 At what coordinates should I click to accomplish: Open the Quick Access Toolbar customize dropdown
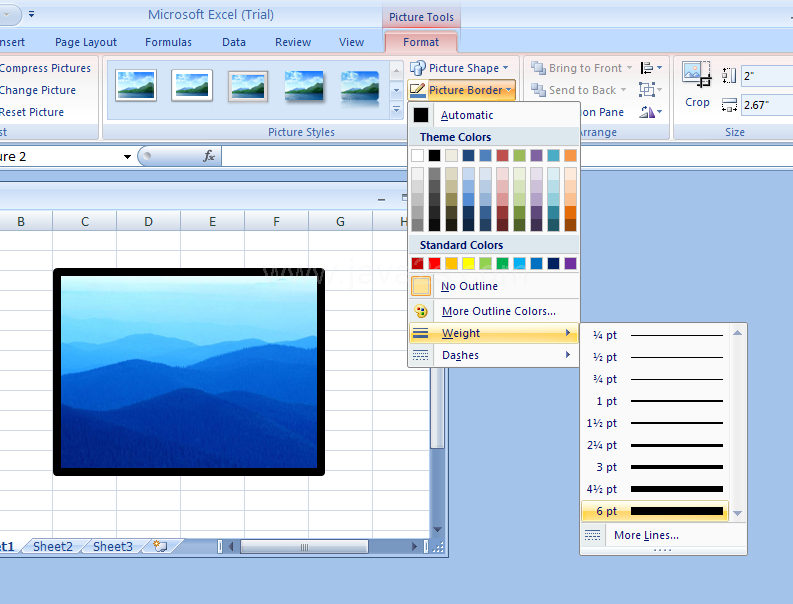tap(31, 14)
